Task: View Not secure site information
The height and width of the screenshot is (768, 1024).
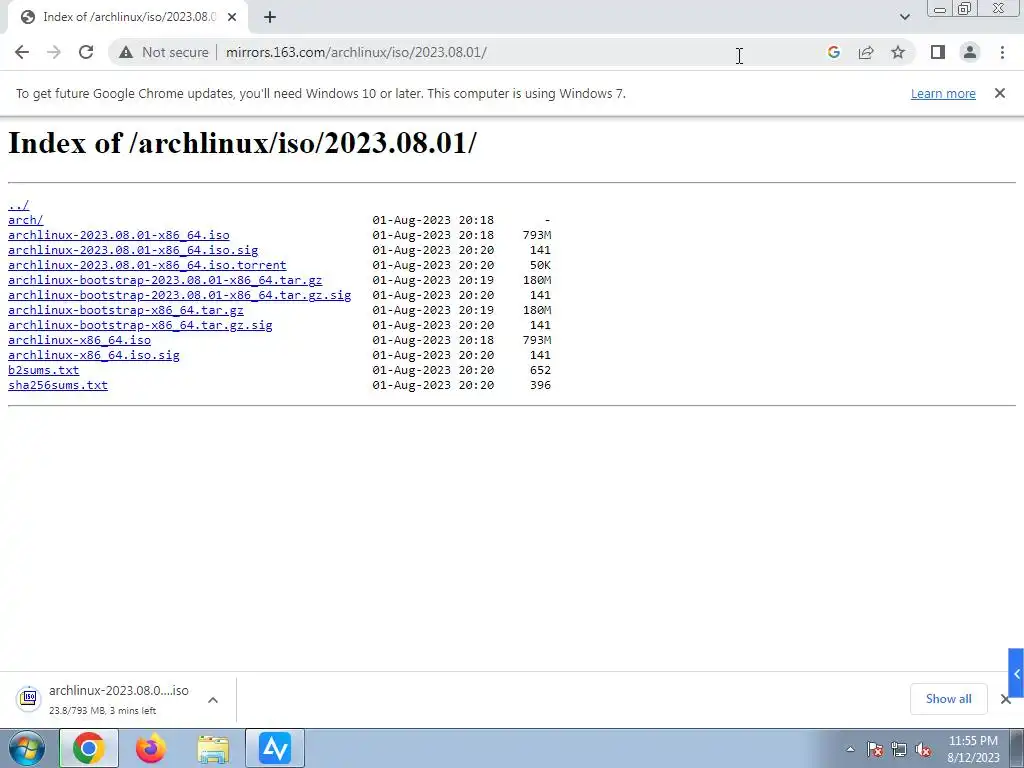Action: coord(163,52)
